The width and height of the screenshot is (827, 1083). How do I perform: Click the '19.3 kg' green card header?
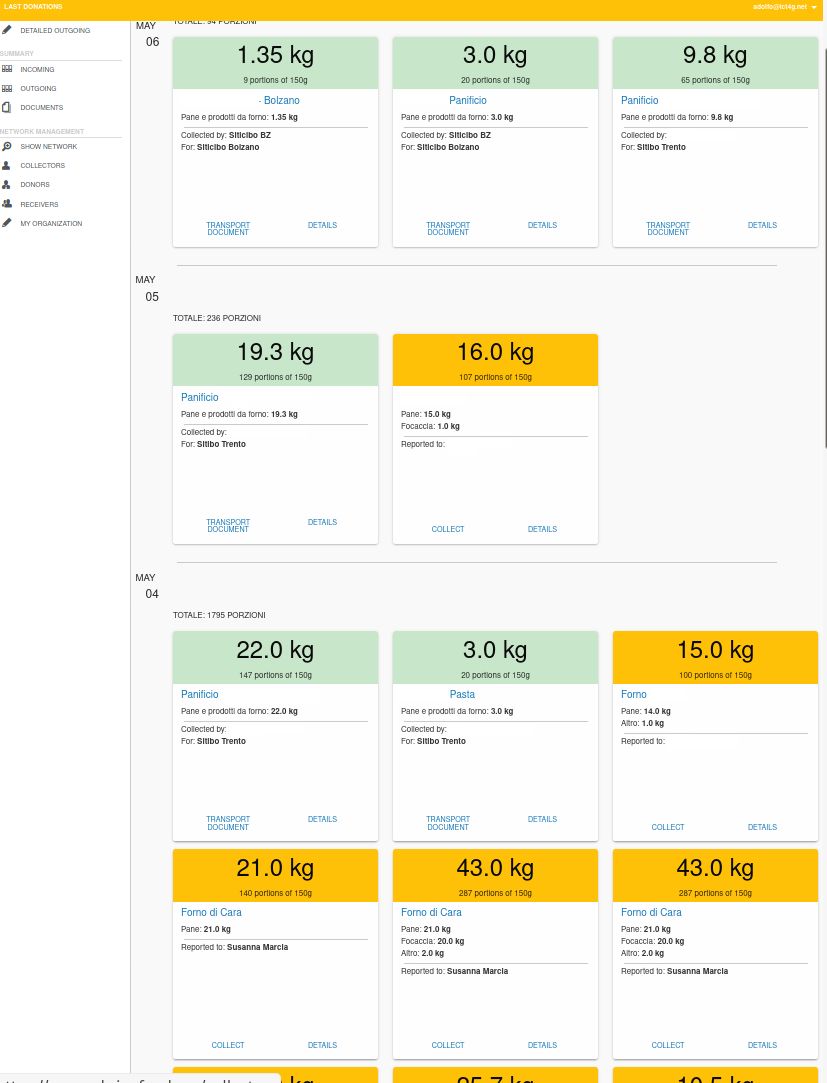275,360
